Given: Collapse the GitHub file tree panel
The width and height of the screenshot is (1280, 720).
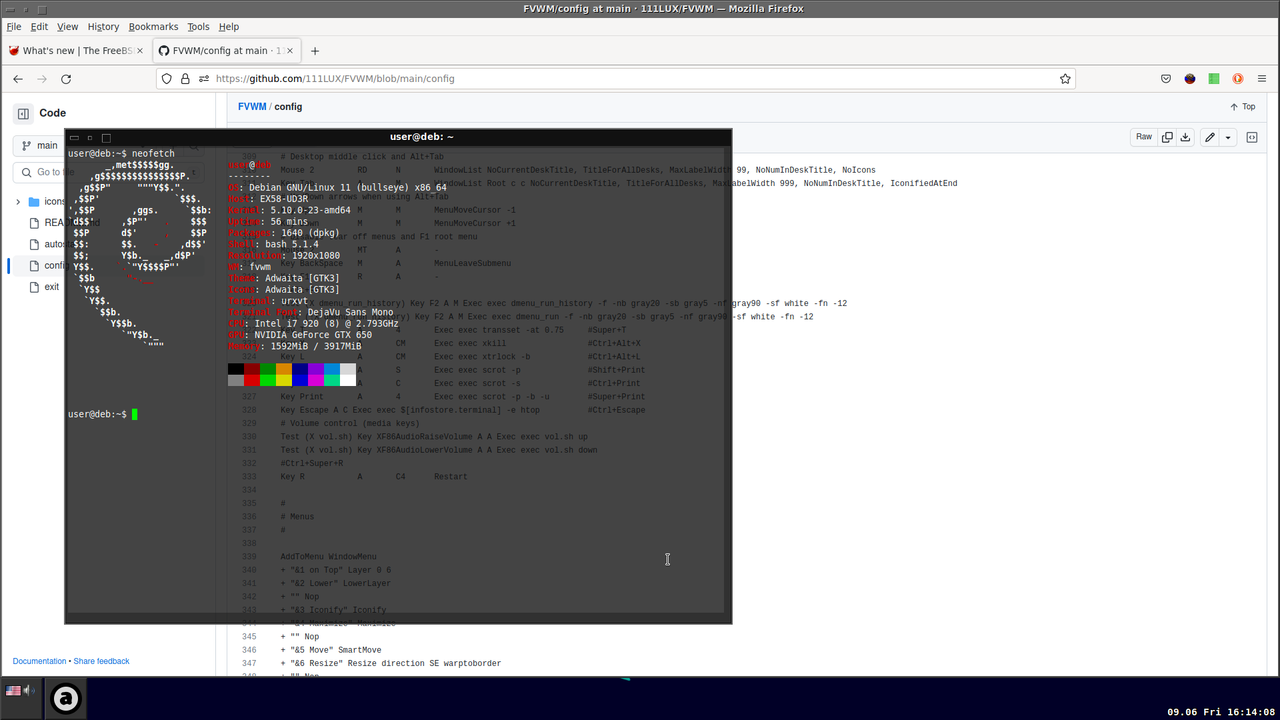Looking at the screenshot, I should [23, 114].
